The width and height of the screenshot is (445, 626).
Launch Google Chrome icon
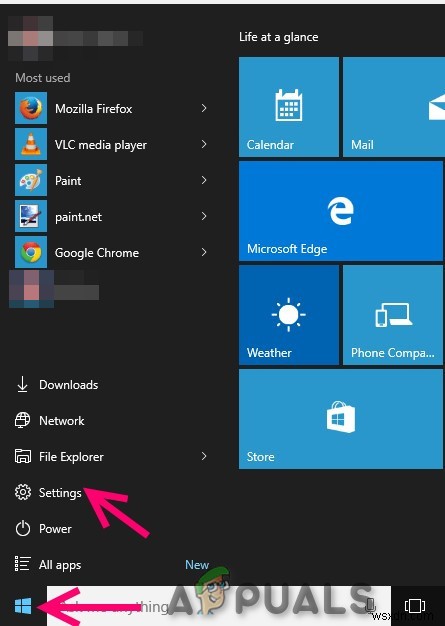31,252
